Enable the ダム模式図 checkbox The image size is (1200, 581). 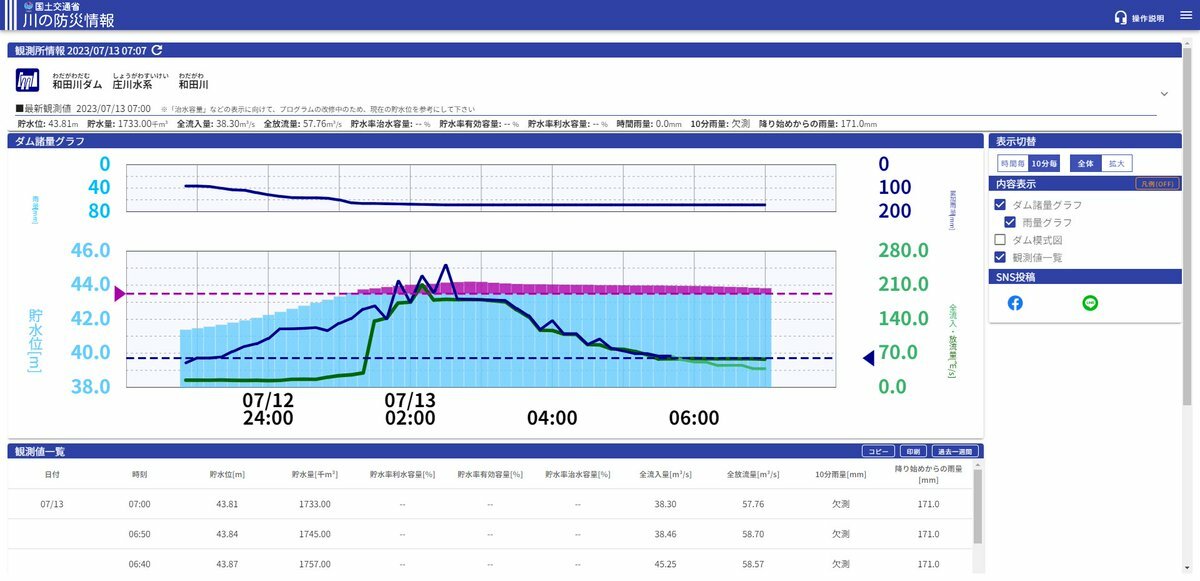1000,240
